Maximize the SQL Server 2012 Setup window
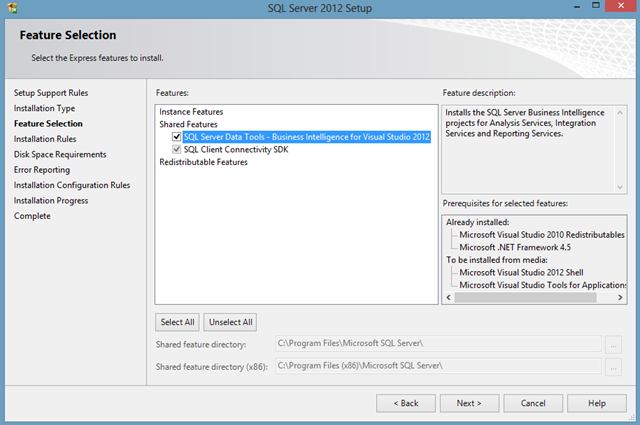This screenshot has height=425, width=640. (x=596, y=6)
